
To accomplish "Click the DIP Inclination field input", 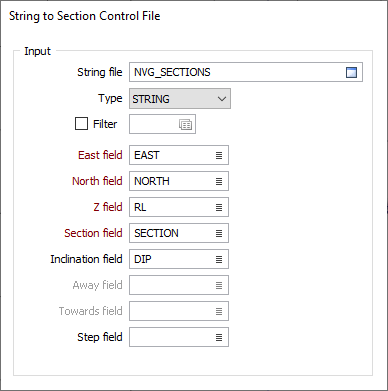I will click(x=179, y=259).
